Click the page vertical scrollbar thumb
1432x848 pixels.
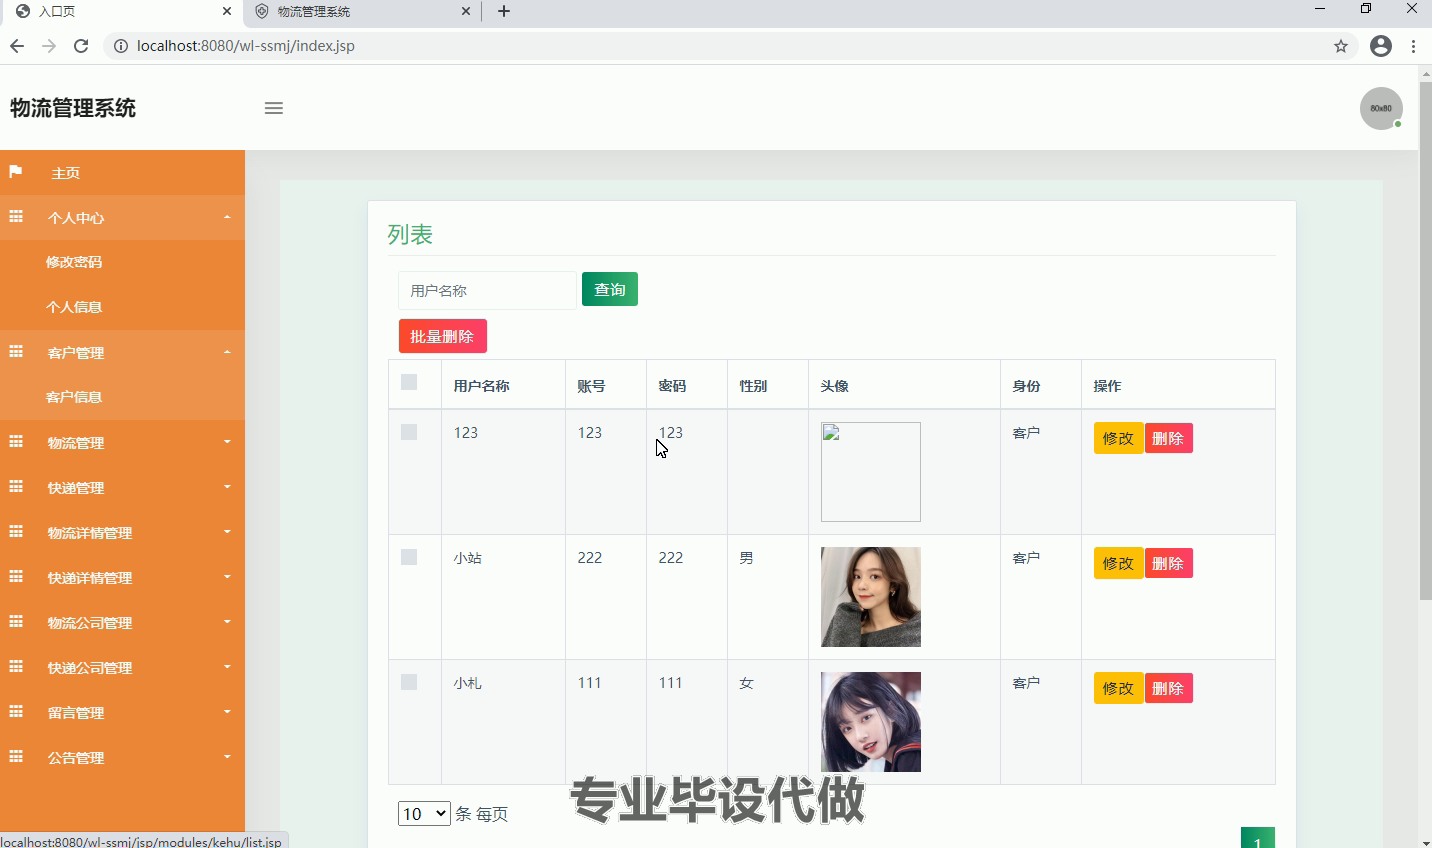tap(1425, 340)
